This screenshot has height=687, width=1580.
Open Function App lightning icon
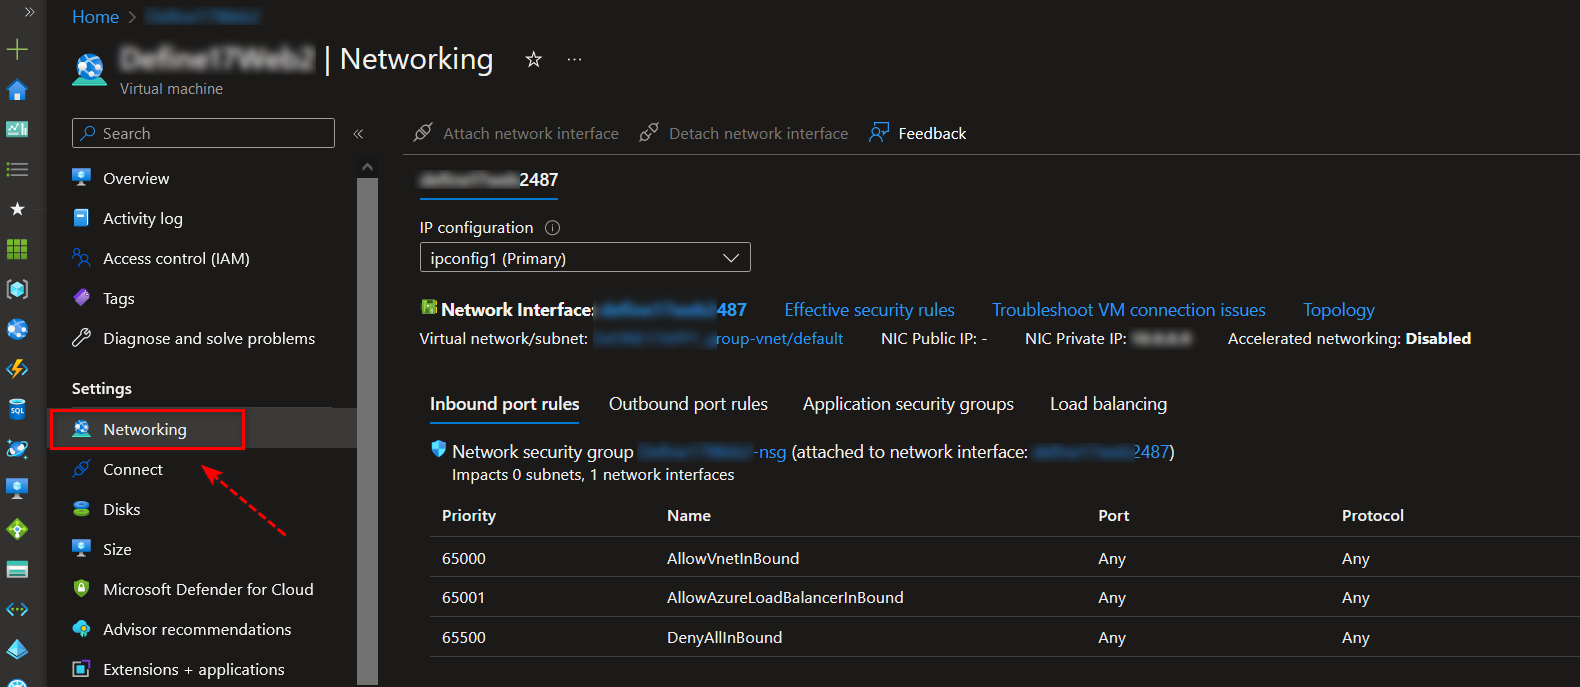pyautogui.click(x=17, y=369)
